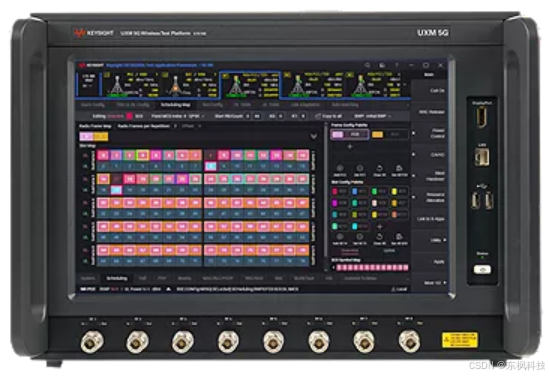Click the Radio Frames per Repetition value field
The image size is (549, 377).
point(175,126)
